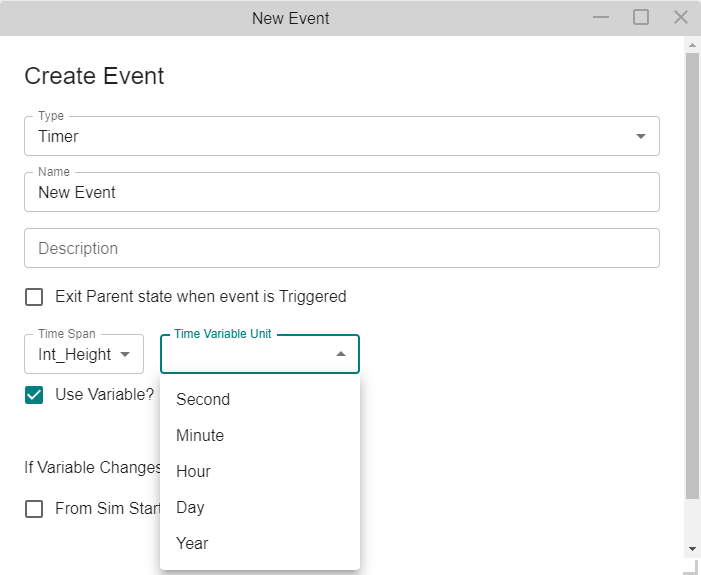The width and height of the screenshot is (701, 575).
Task: Select Second from the unit list
Action: [260, 399]
